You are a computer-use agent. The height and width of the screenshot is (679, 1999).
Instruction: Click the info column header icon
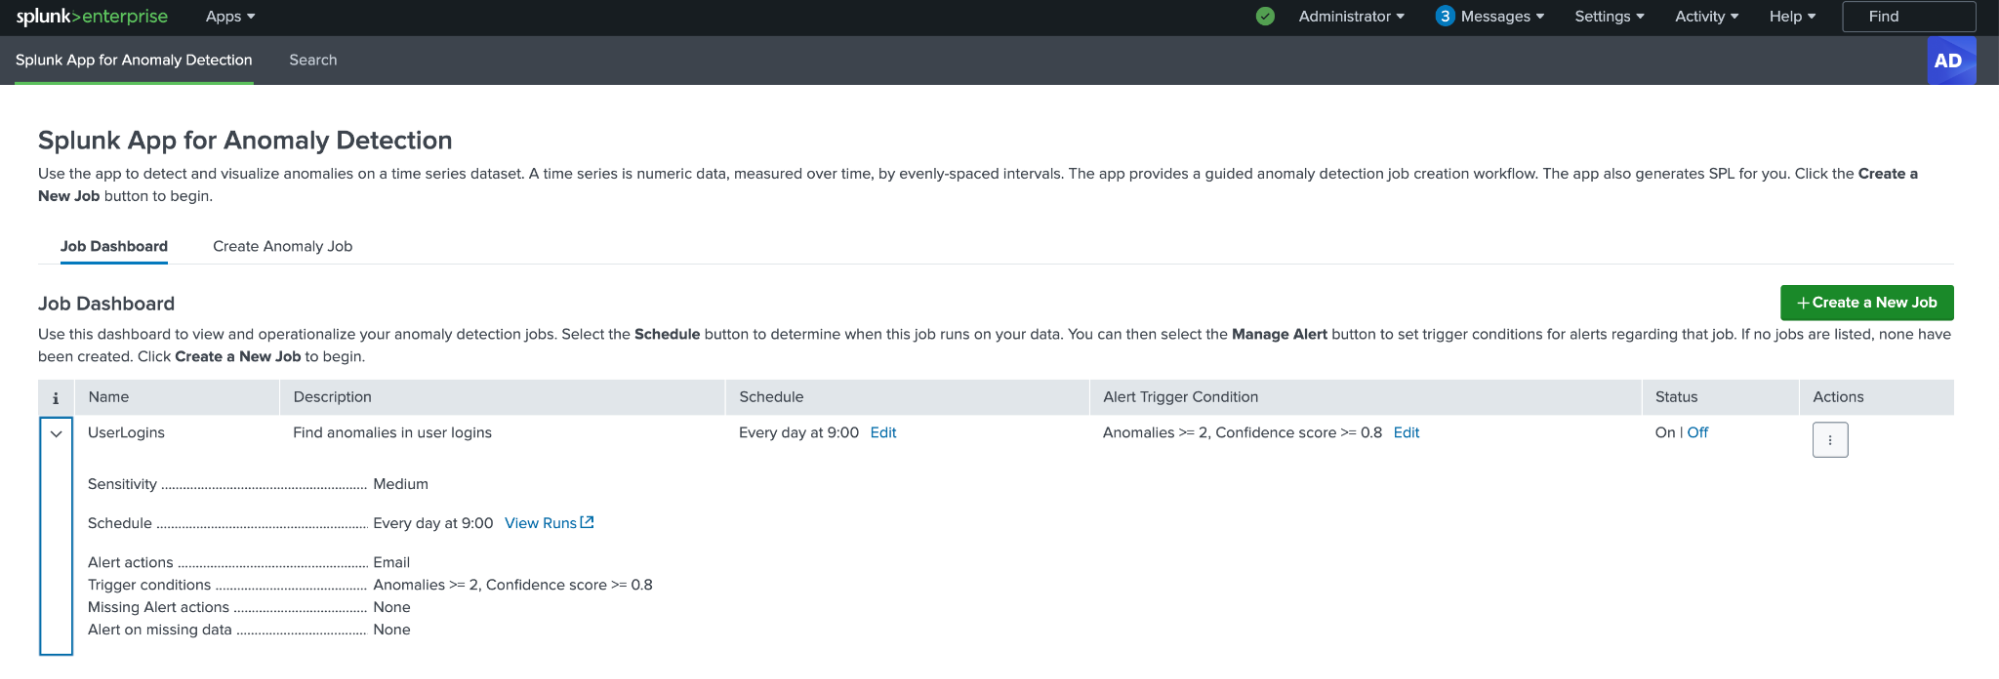pos(56,398)
